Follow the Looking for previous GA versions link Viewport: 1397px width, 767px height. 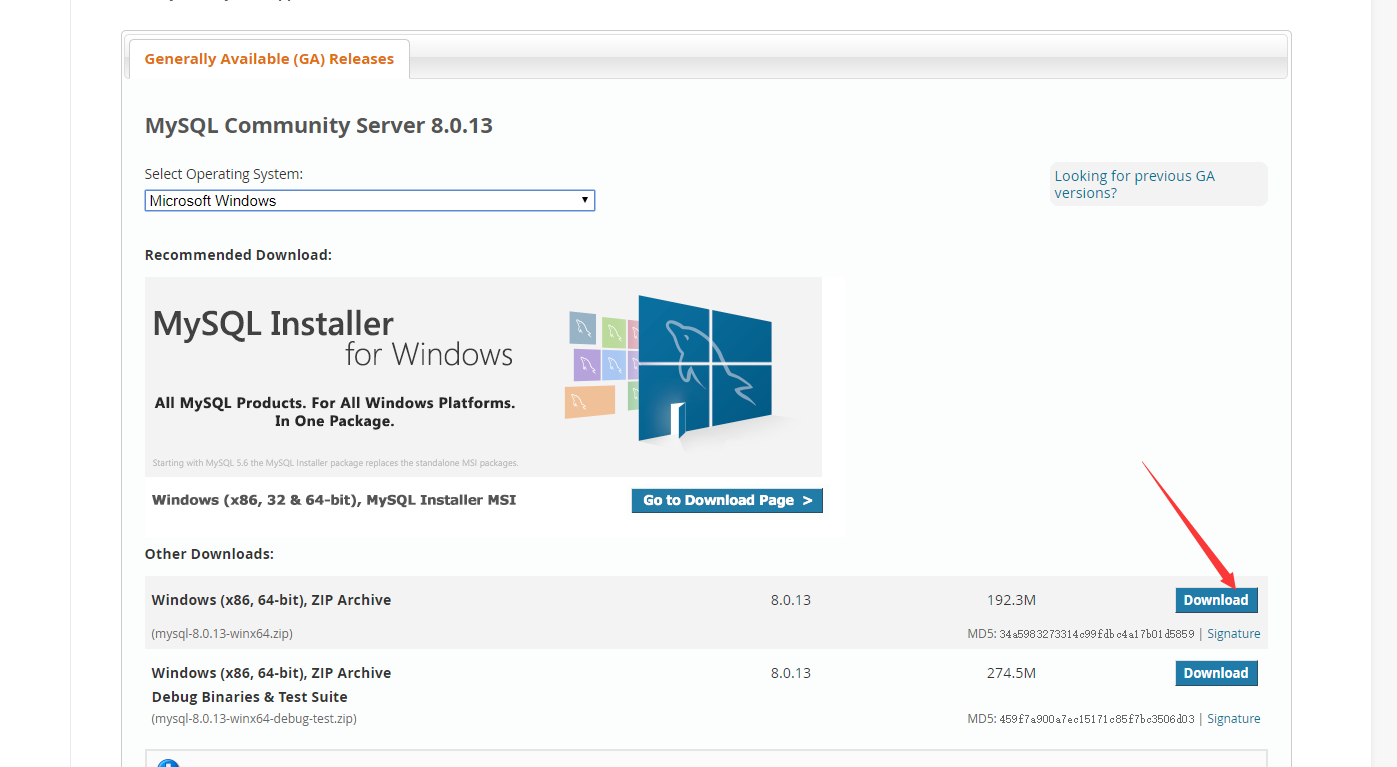[1134, 184]
